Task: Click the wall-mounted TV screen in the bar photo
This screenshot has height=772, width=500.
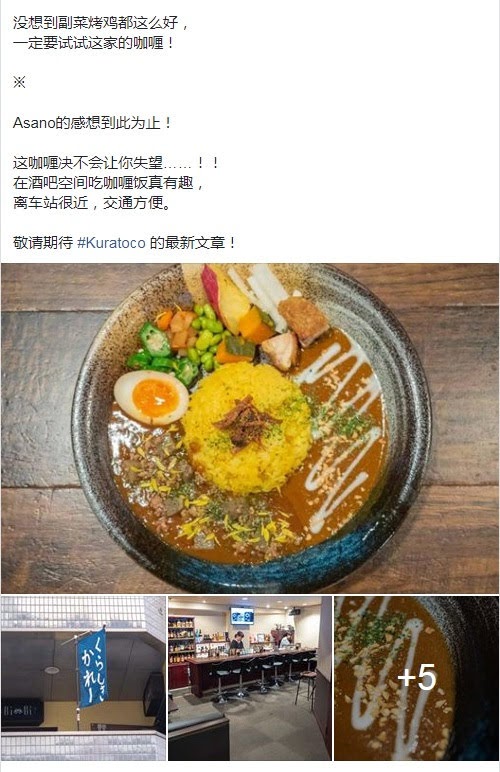Action: pyautogui.click(x=242, y=616)
